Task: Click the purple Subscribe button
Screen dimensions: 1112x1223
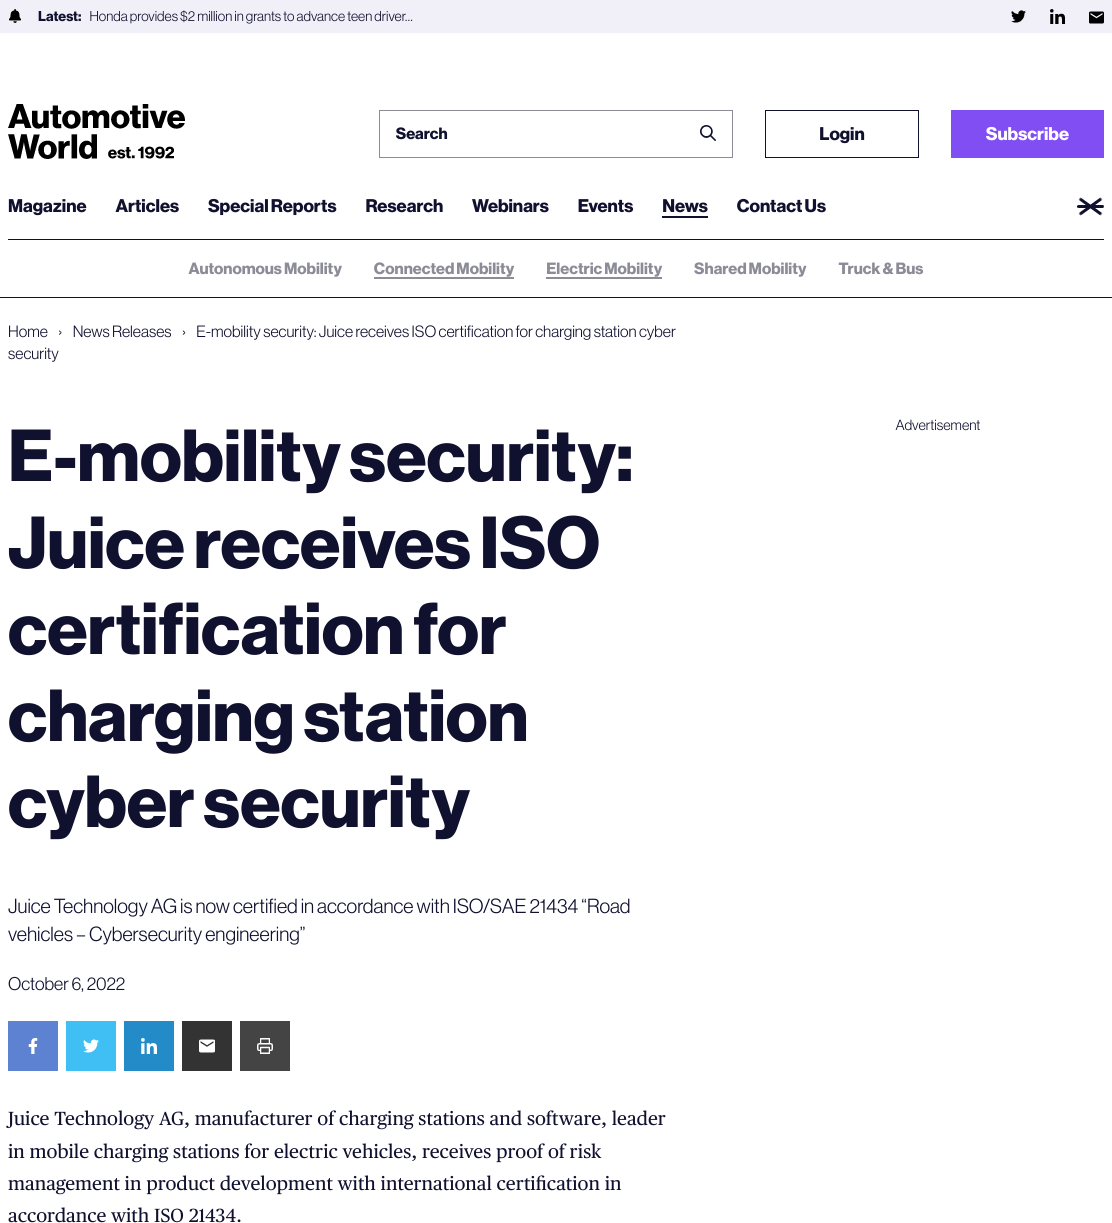Action: [x=1027, y=134]
